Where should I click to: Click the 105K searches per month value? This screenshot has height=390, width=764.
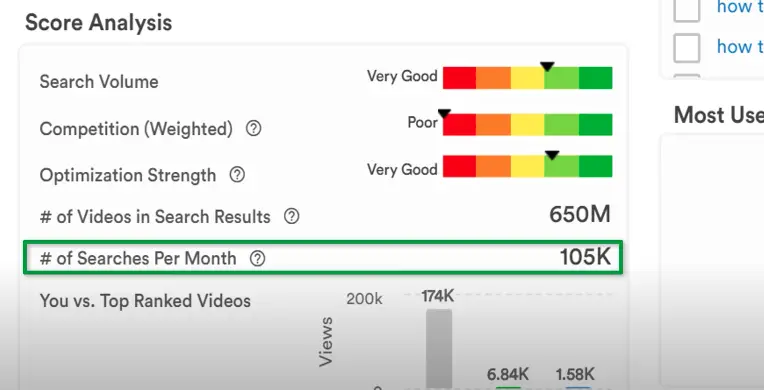[585, 257]
